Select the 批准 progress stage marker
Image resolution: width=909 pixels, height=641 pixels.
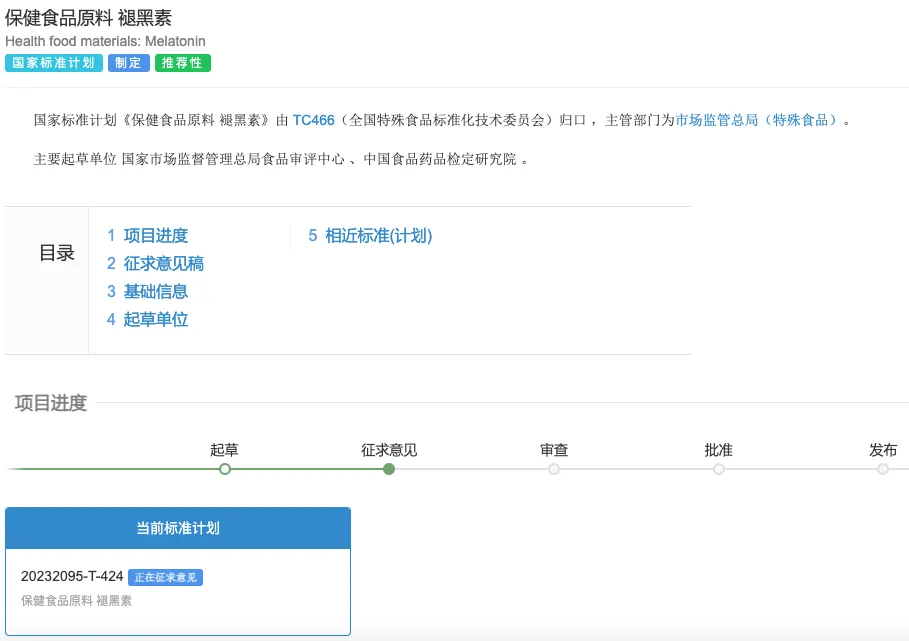pyautogui.click(x=718, y=469)
